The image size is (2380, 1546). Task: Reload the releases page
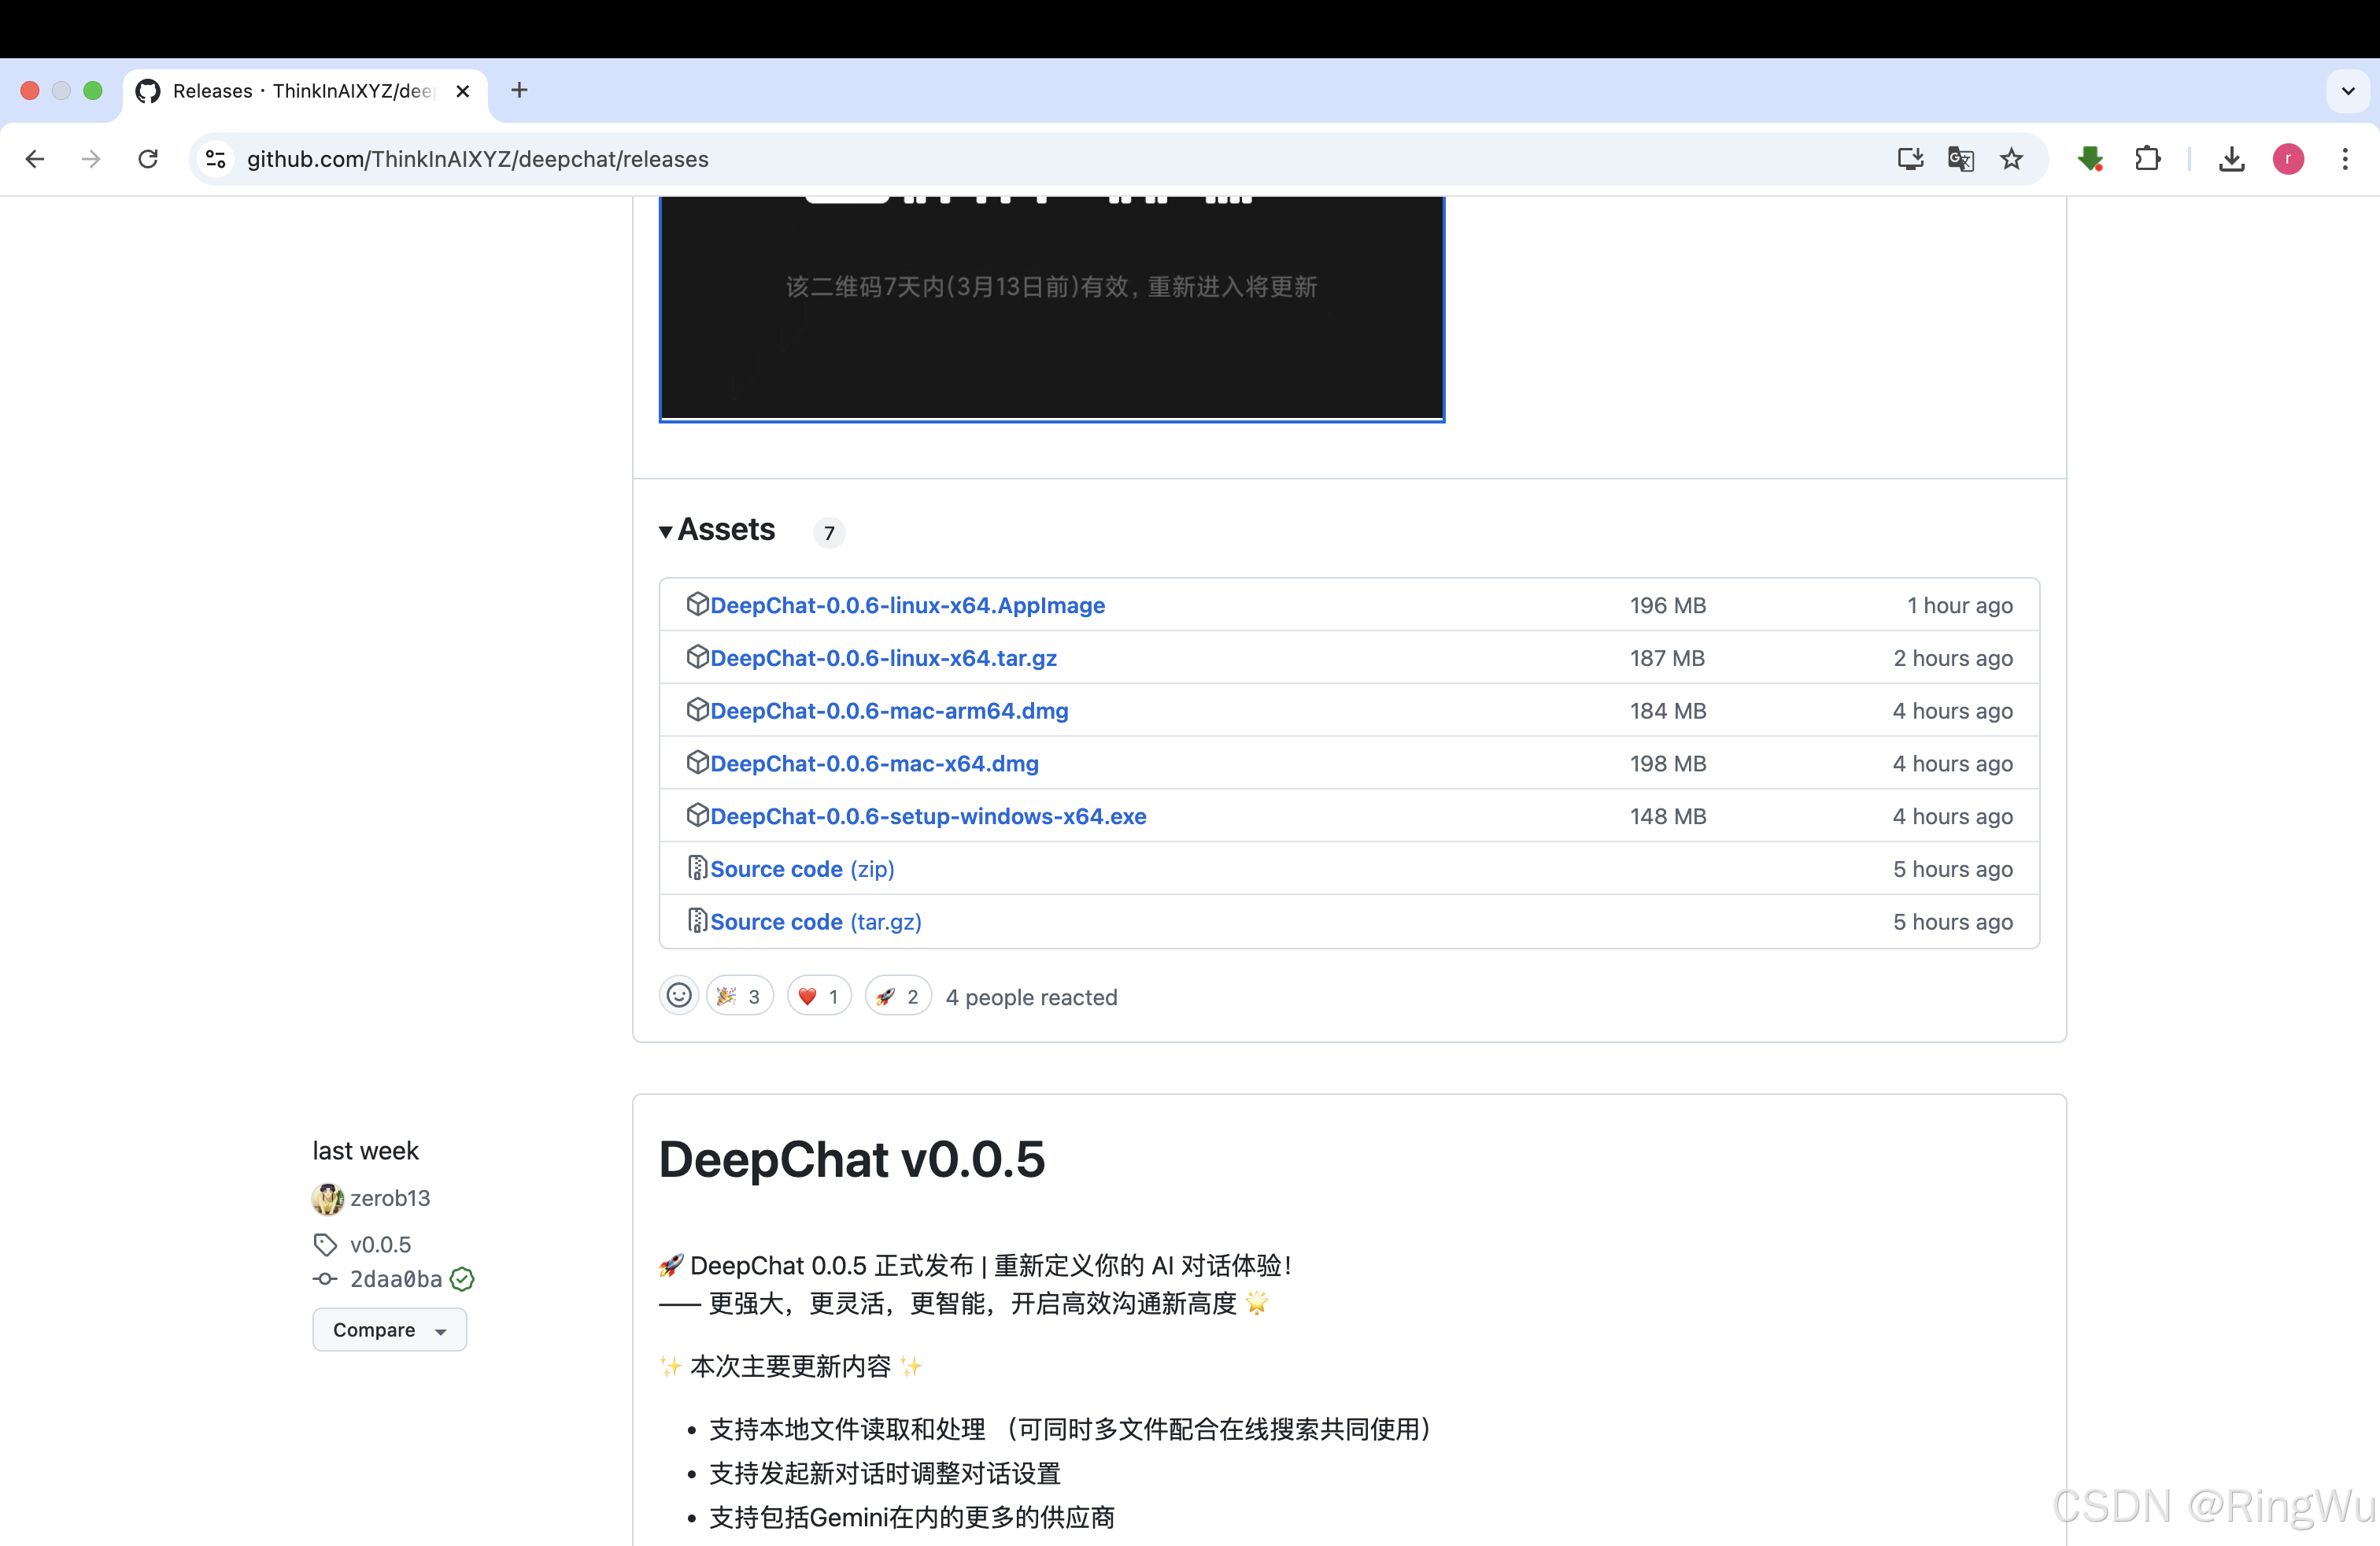click(x=148, y=159)
